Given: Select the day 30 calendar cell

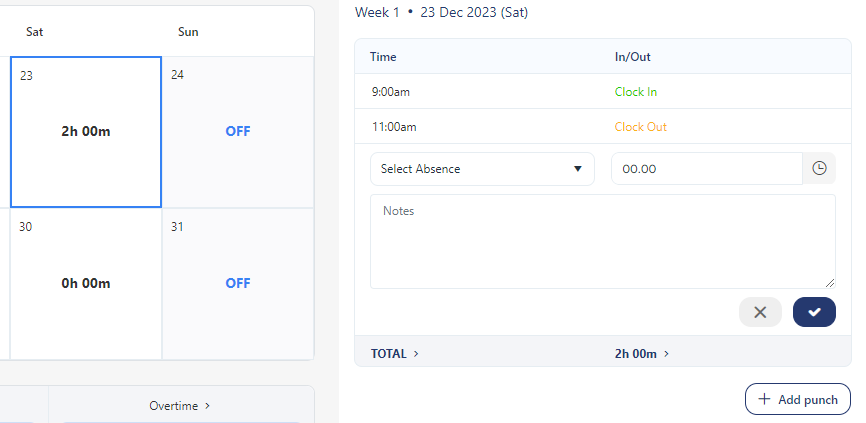Looking at the screenshot, I should click(86, 283).
